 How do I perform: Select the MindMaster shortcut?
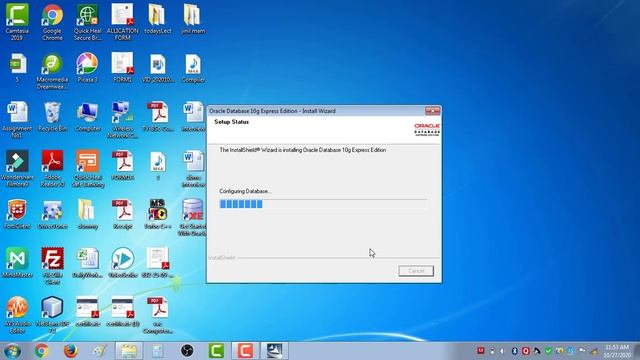coord(17,263)
